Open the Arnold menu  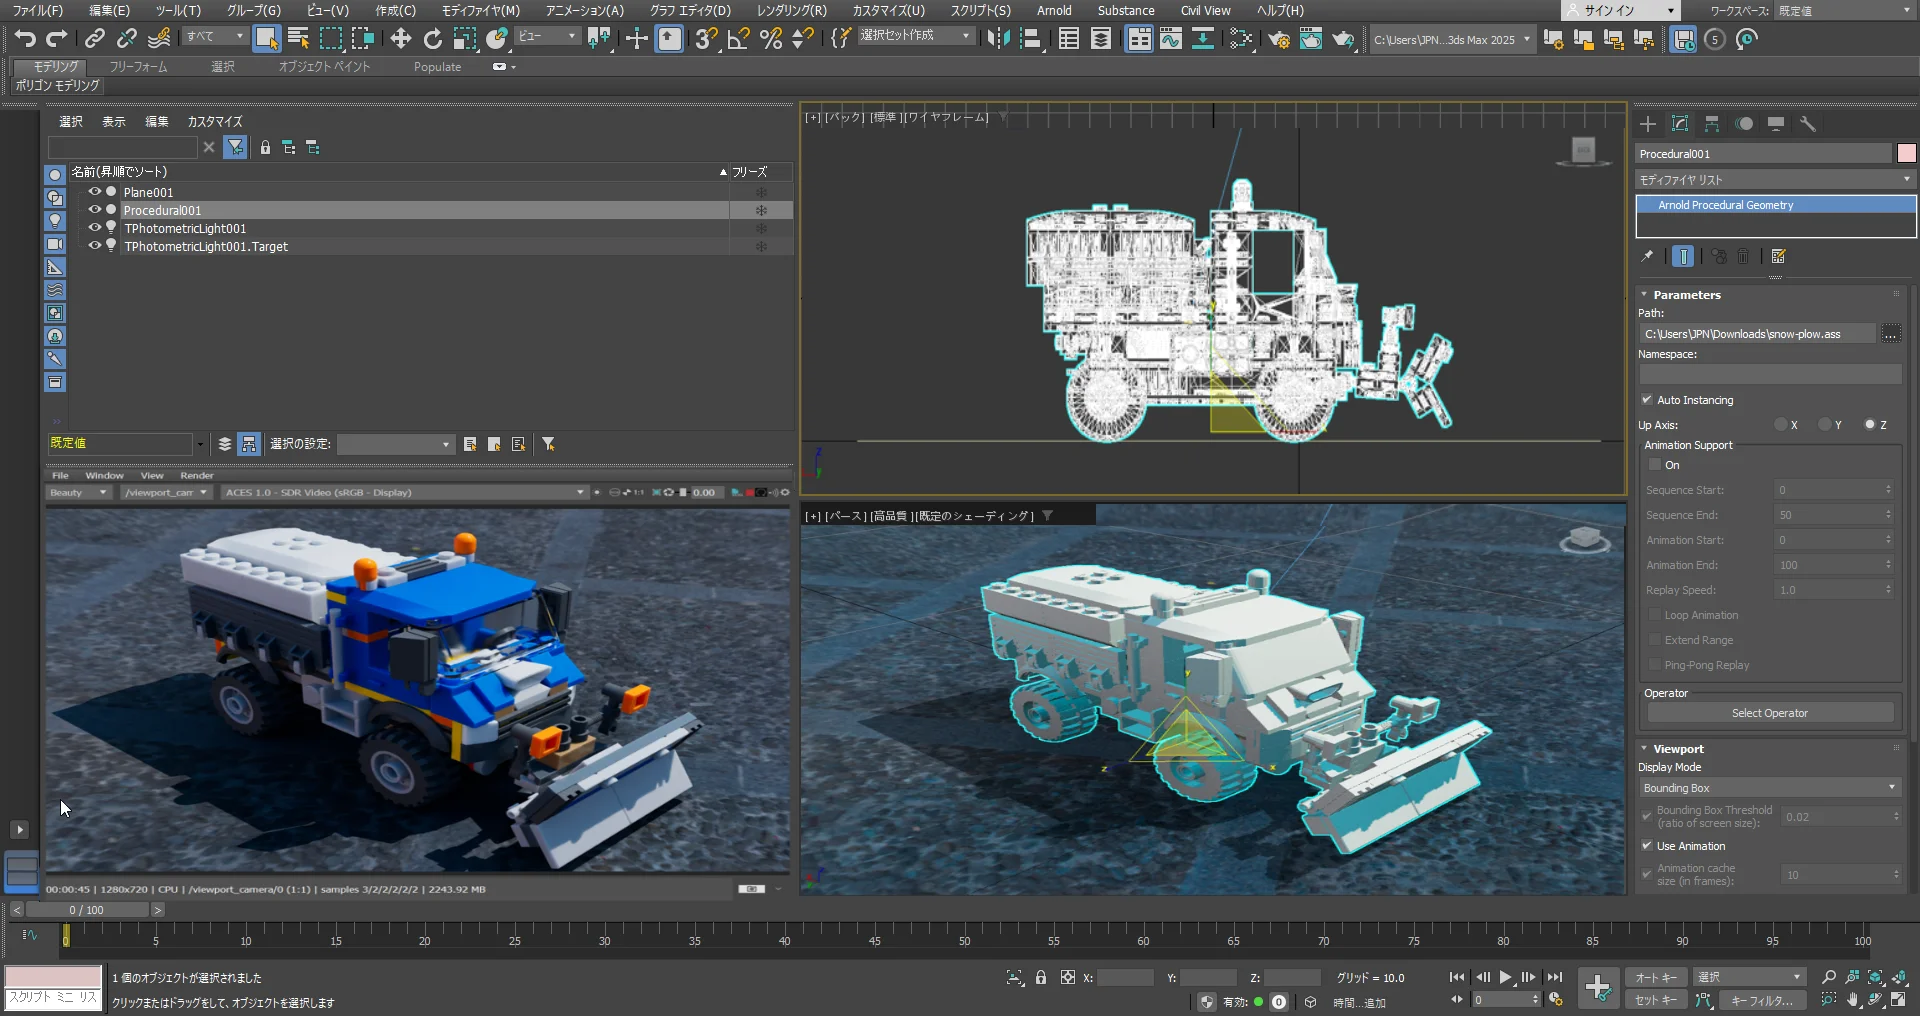pyautogui.click(x=1053, y=11)
